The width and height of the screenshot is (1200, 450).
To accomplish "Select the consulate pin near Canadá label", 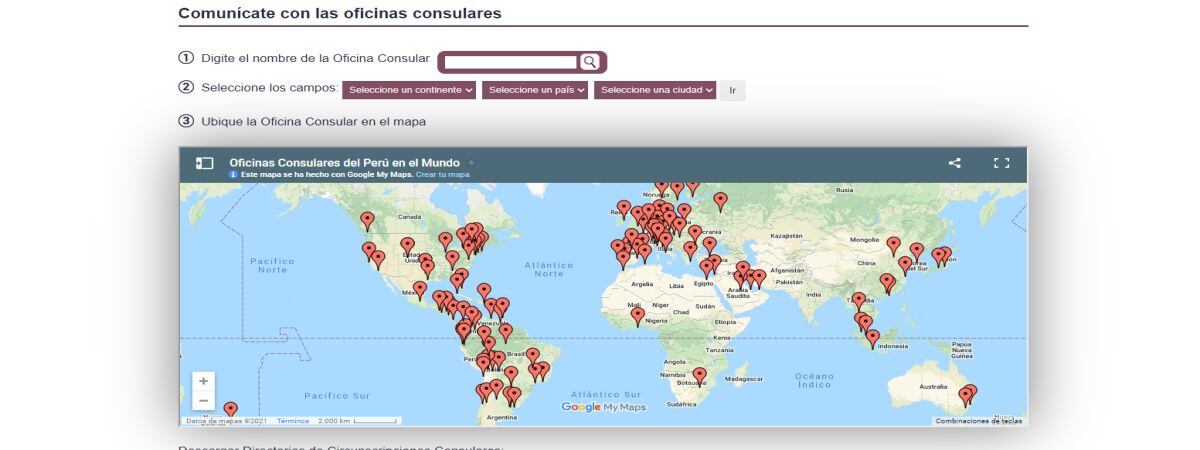I will [x=367, y=219].
